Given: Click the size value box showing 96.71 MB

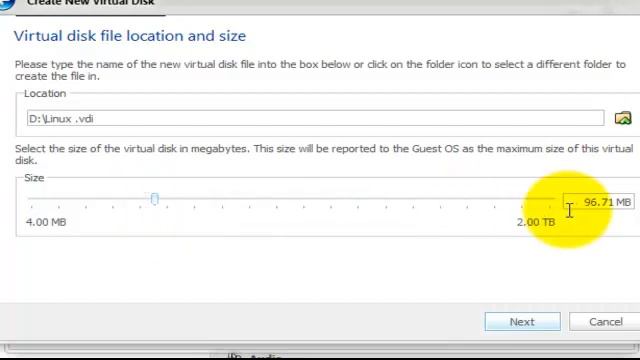Looking at the screenshot, I should pyautogui.click(x=599, y=202).
